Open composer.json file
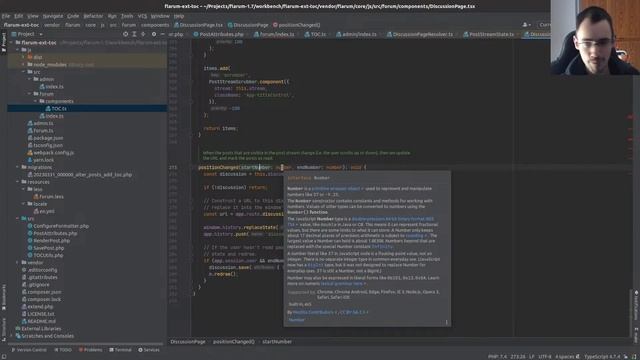Viewport: 640px width, 360px height. (42, 292)
